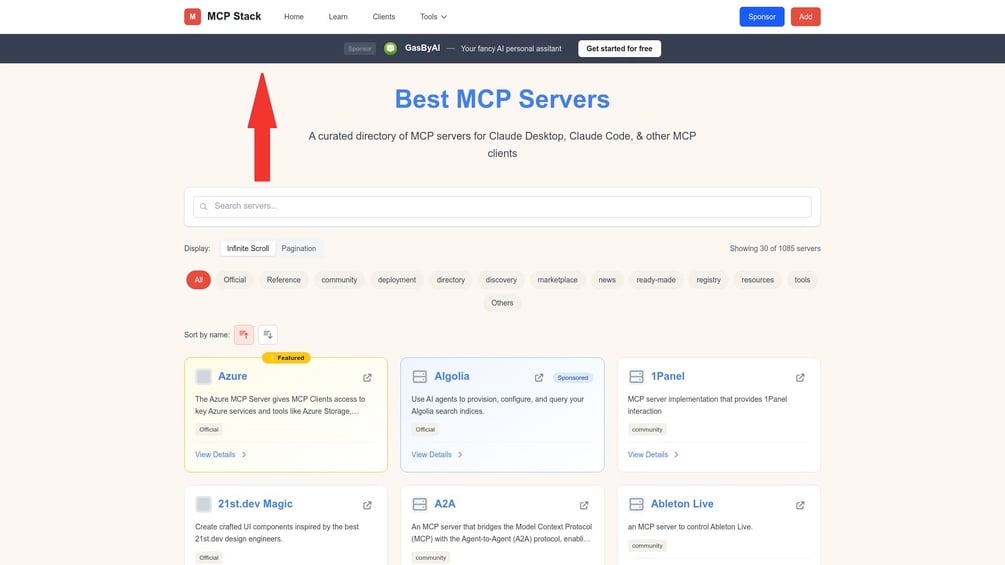The width and height of the screenshot is (1005, 565).
Task: Click the Azure card logo thumbnail
Action: (203, 376)
